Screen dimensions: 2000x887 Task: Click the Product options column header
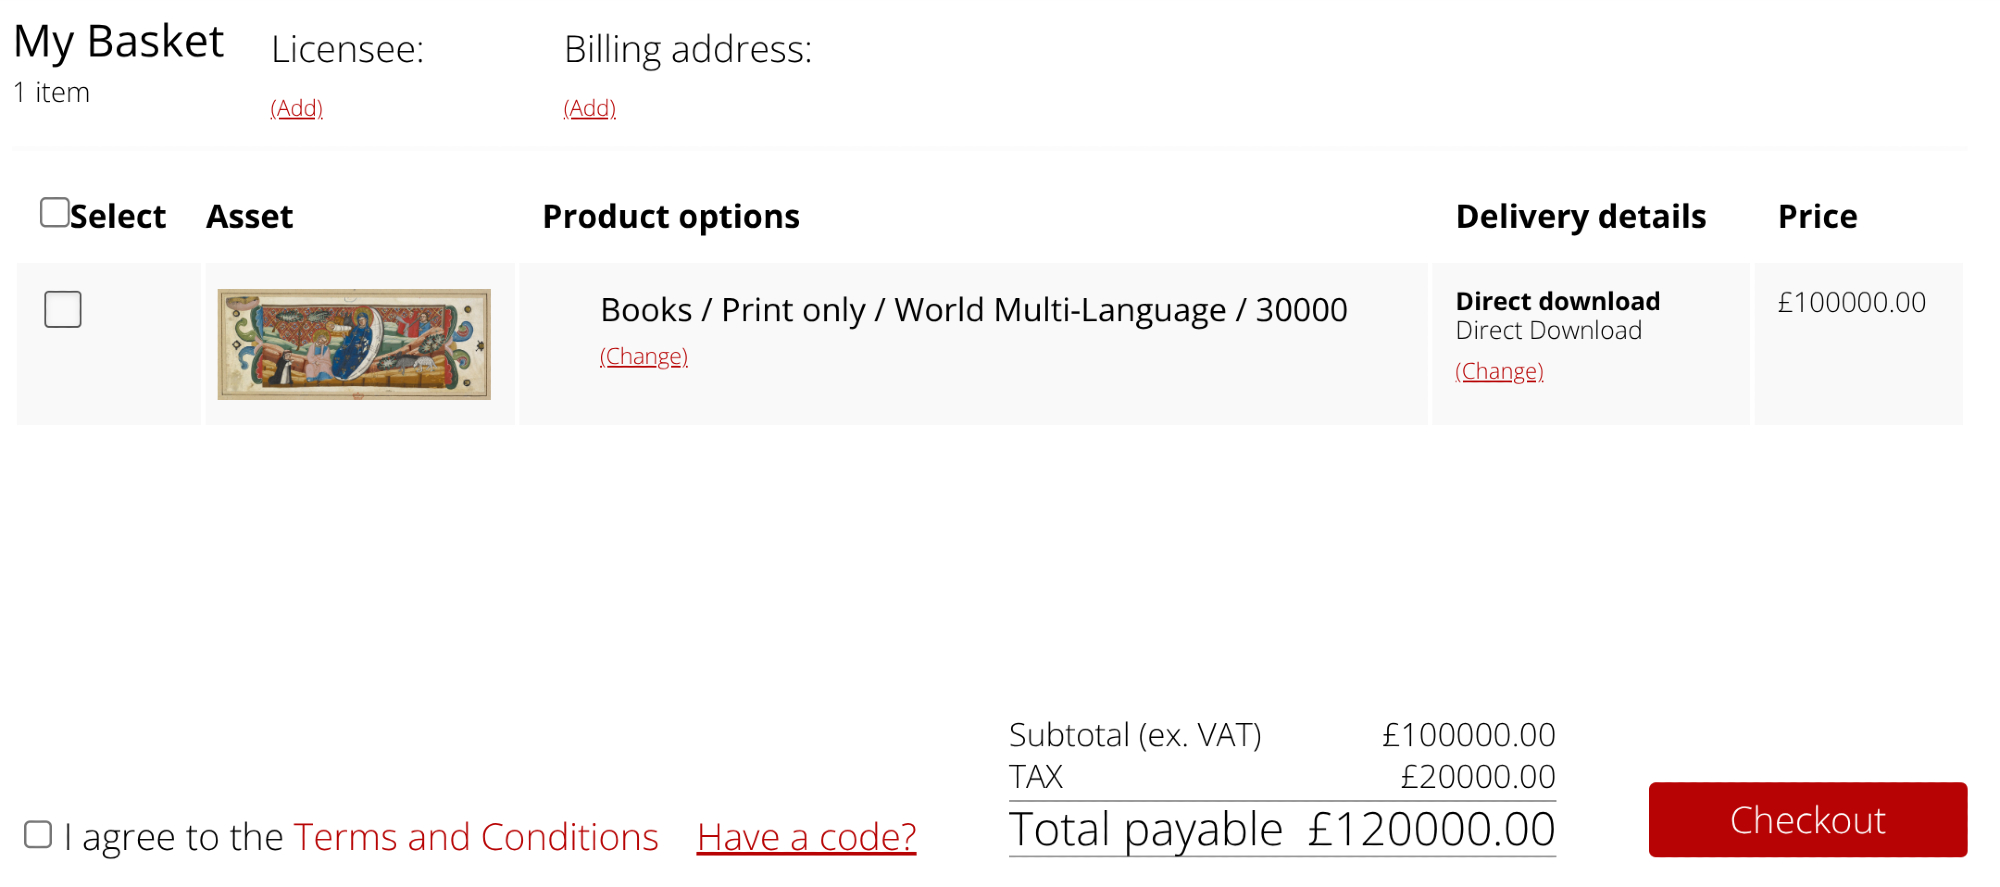click(671, 217)
